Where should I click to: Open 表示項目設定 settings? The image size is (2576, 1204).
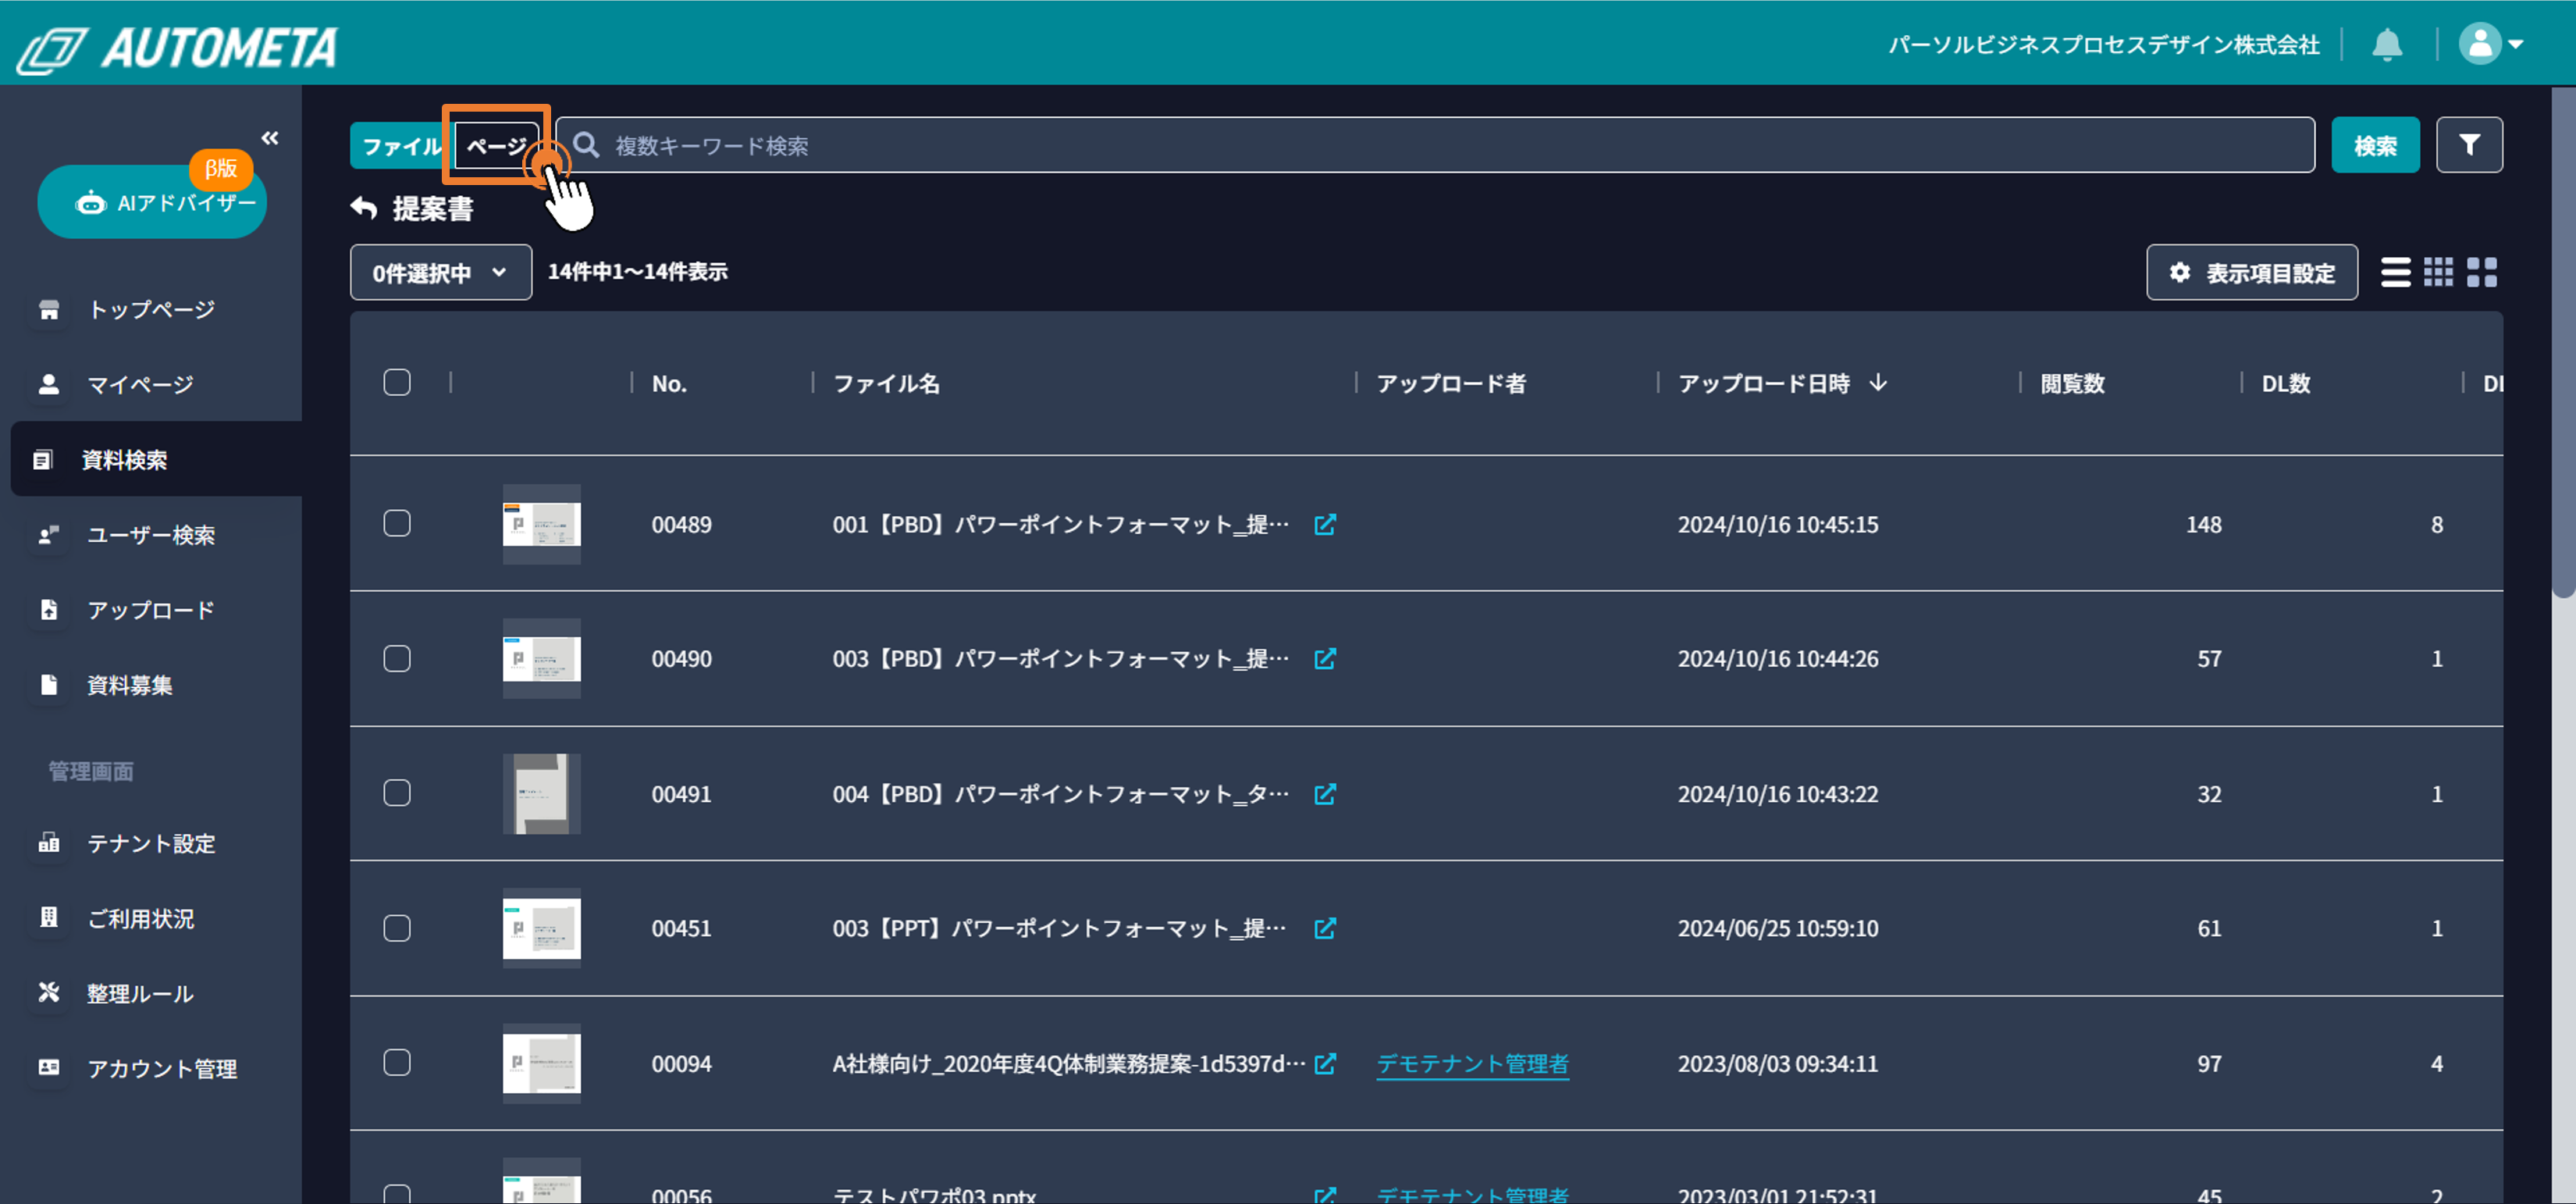pyautogui.click(x=2251, y=273)
